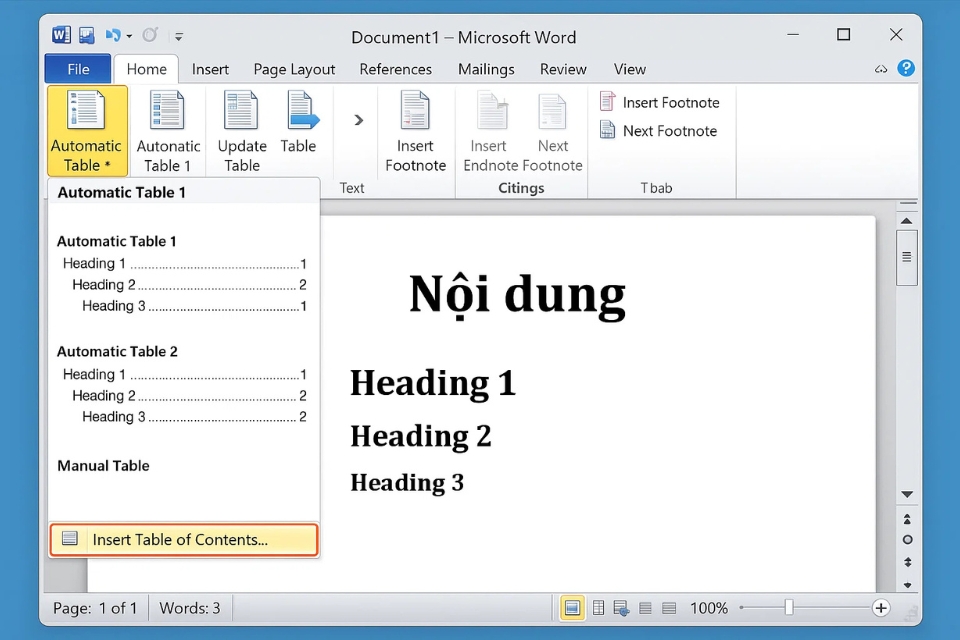Viewport: 960px width, 640px height.
Task: Enable Web Layout view mode
Action: pyautogui.click(x=621, y=607)
